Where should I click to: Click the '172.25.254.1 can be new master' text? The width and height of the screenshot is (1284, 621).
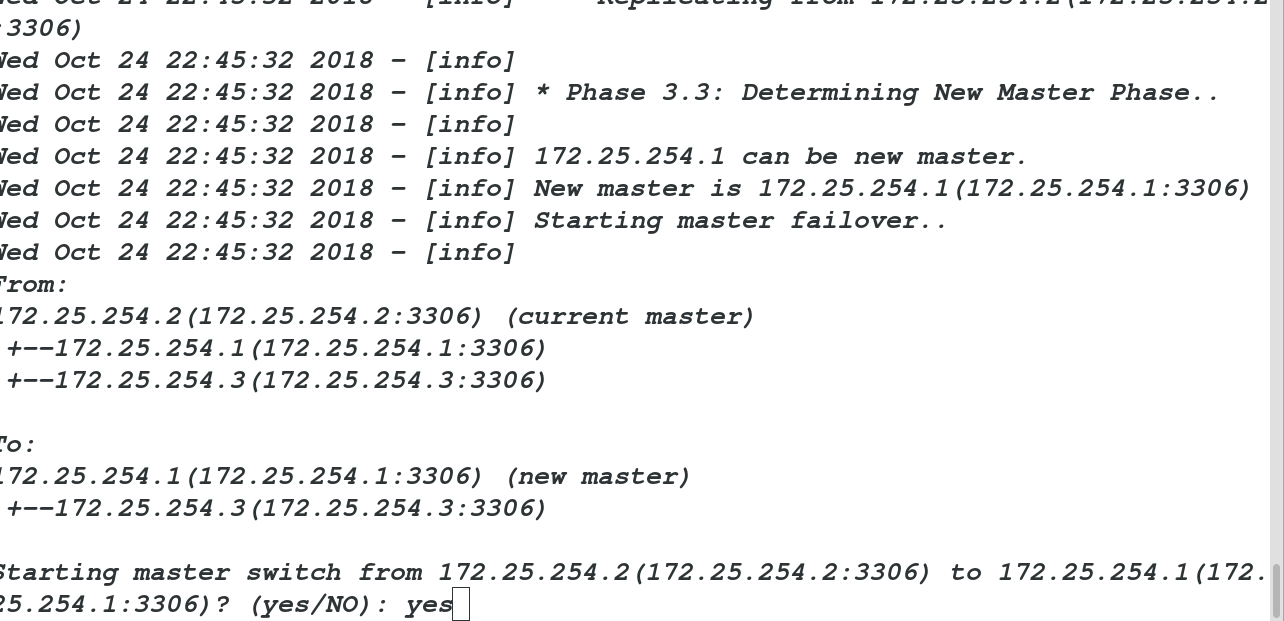click(780, 157)
